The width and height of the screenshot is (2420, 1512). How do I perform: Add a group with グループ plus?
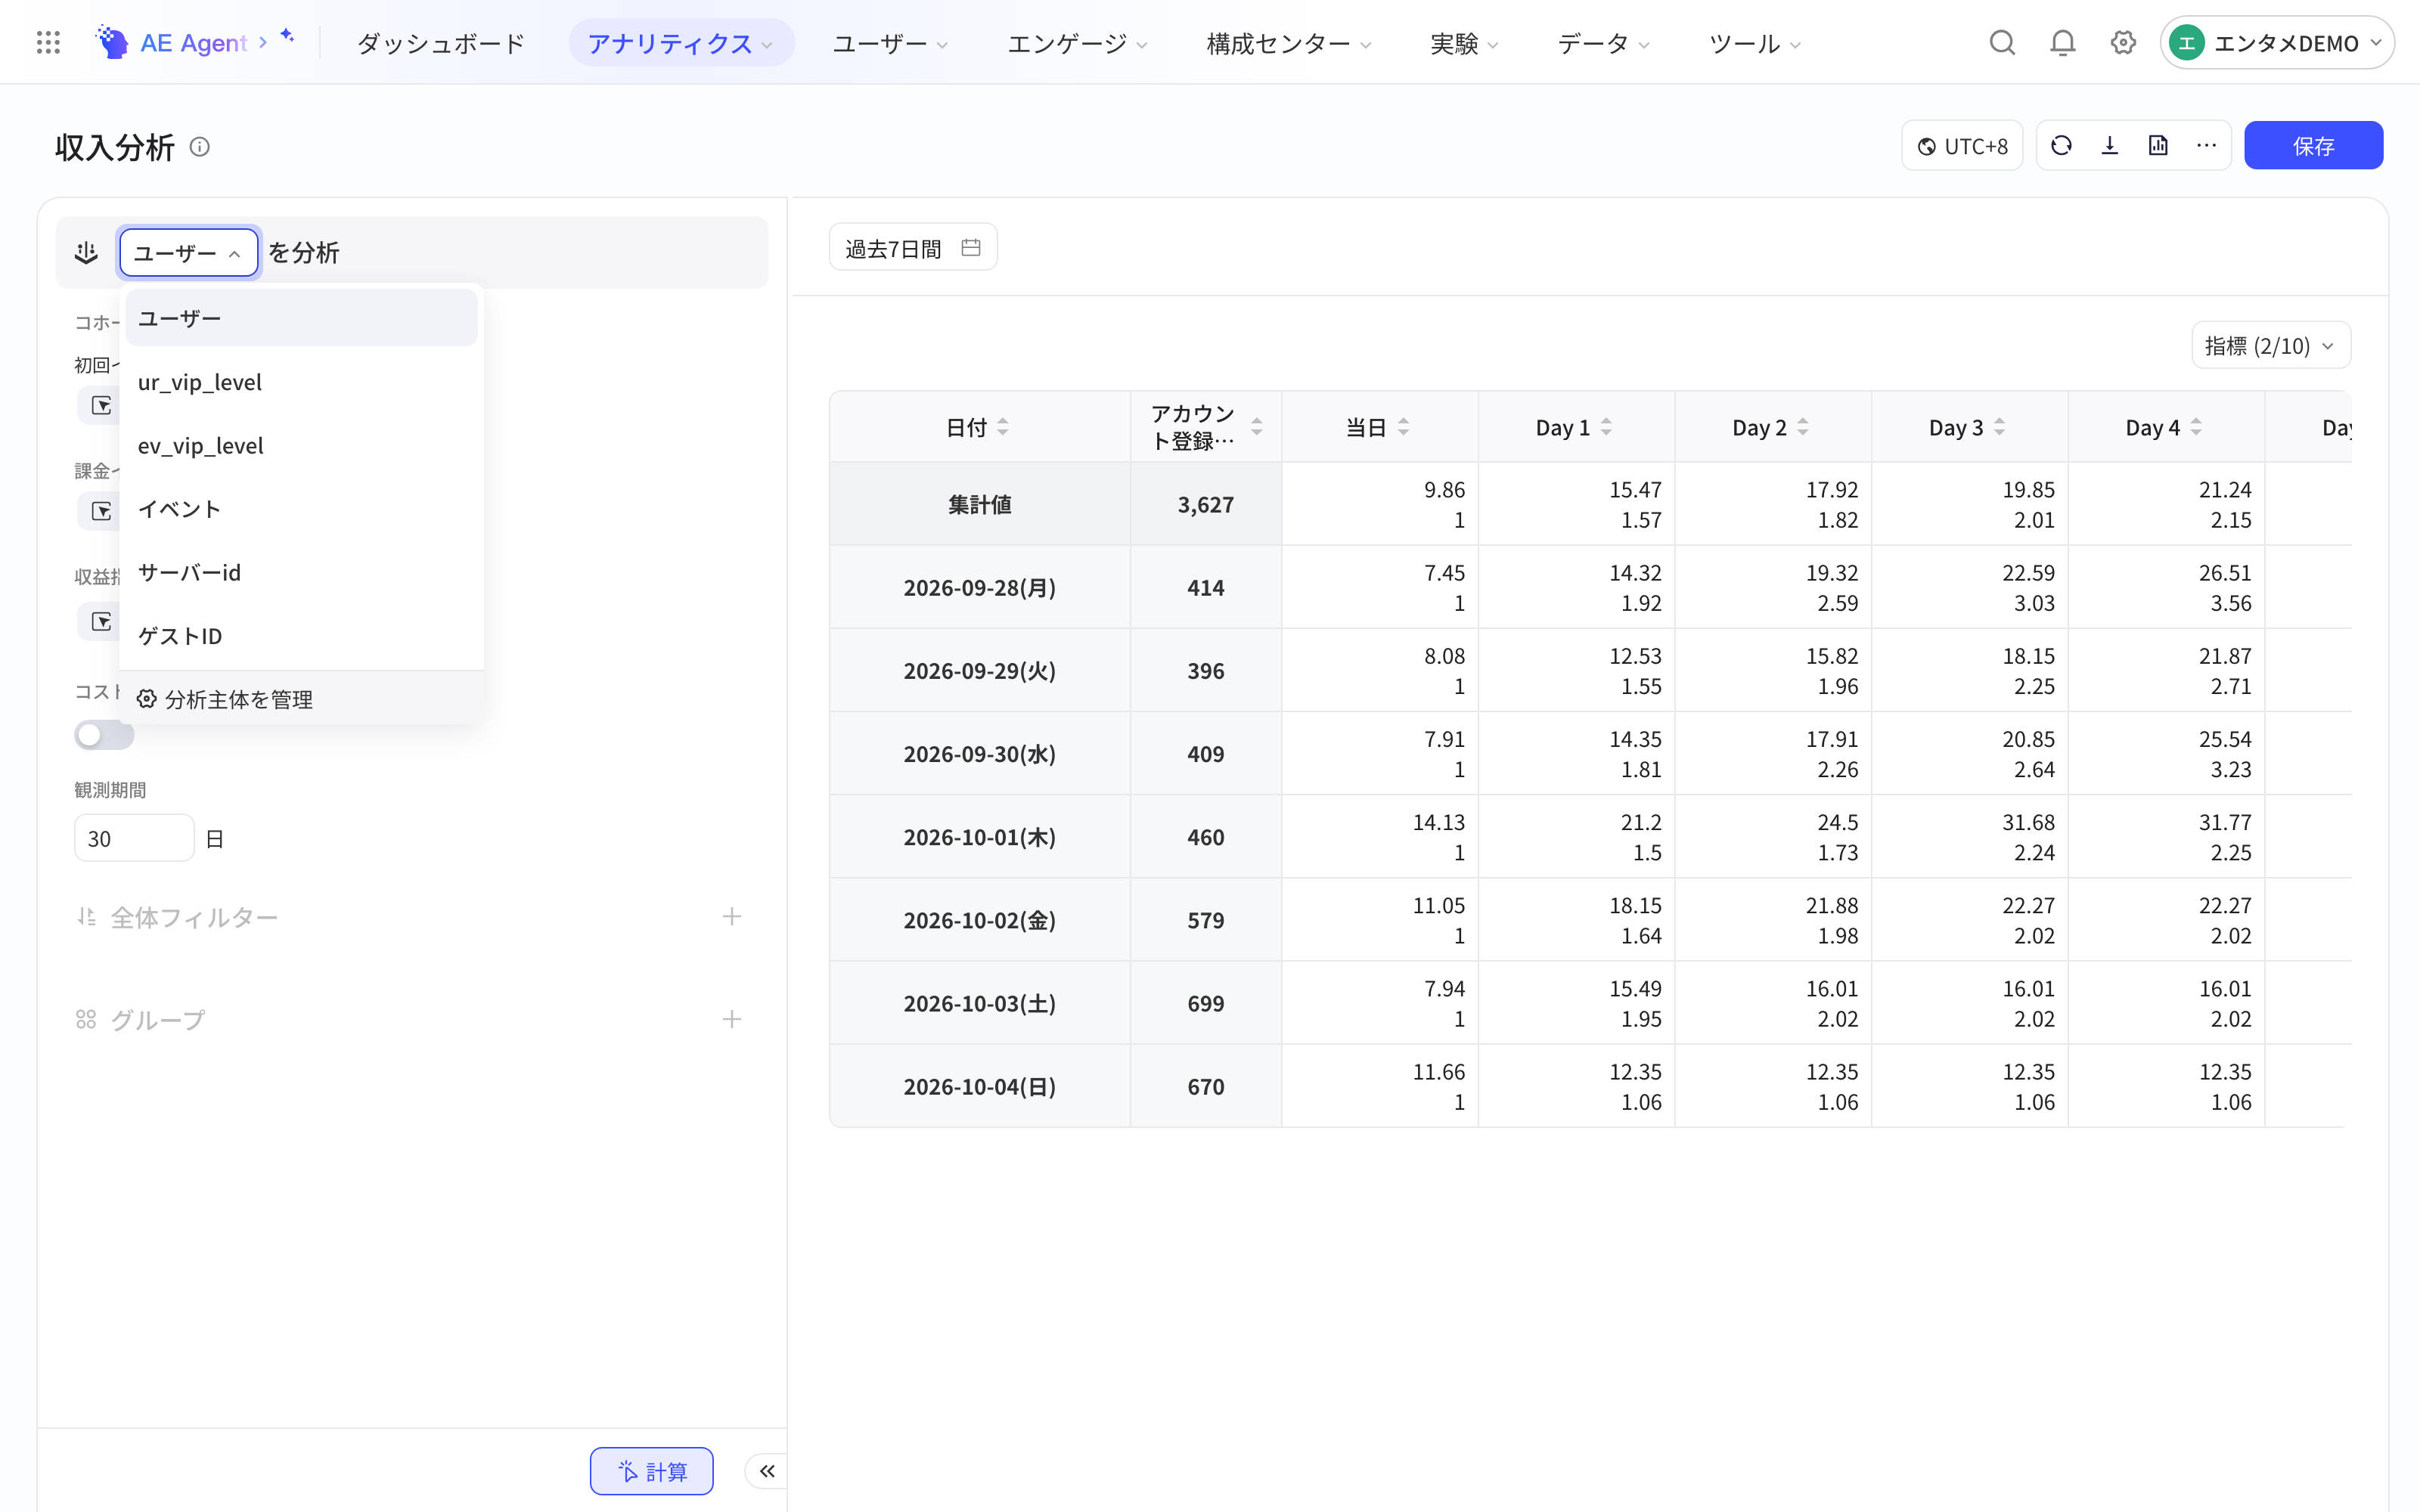pyautogui.click(x=732, y=1019)
